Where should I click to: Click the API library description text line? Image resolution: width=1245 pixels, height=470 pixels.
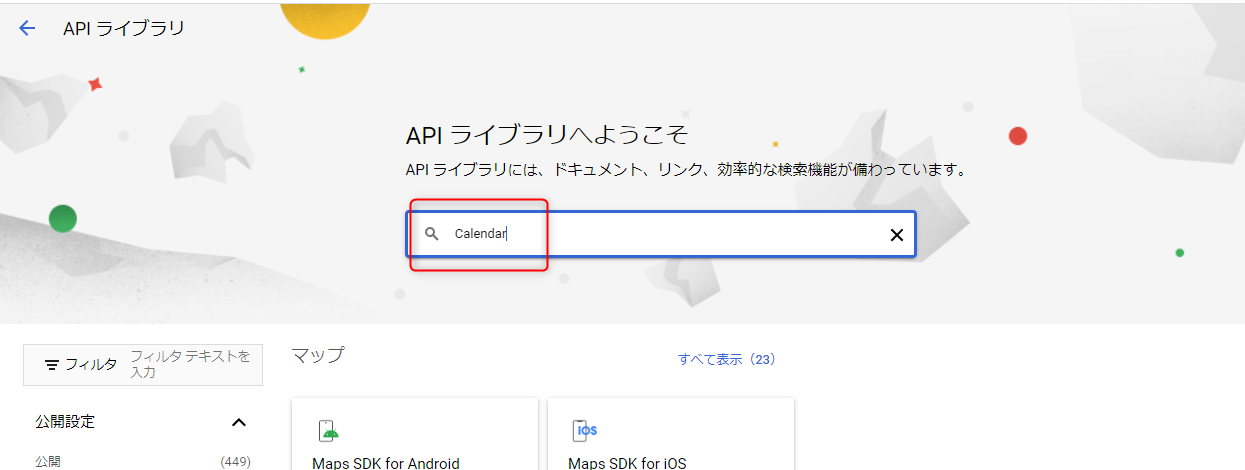(x=686, y=170)
